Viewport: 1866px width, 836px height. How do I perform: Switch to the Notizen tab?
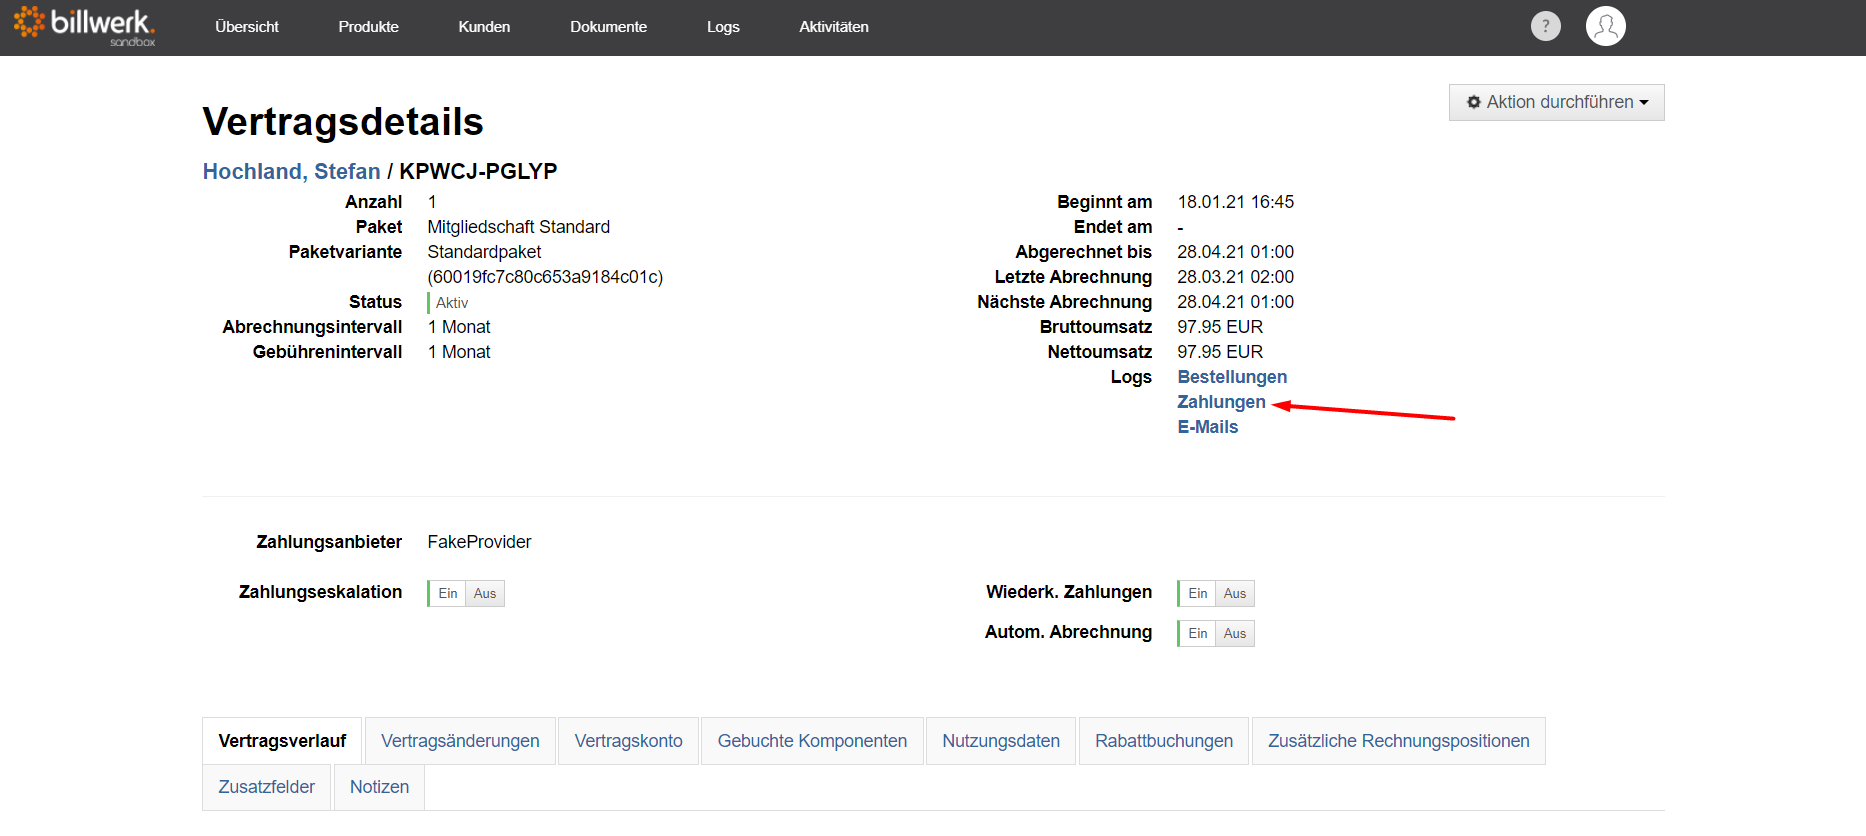[x=379, y=787]
